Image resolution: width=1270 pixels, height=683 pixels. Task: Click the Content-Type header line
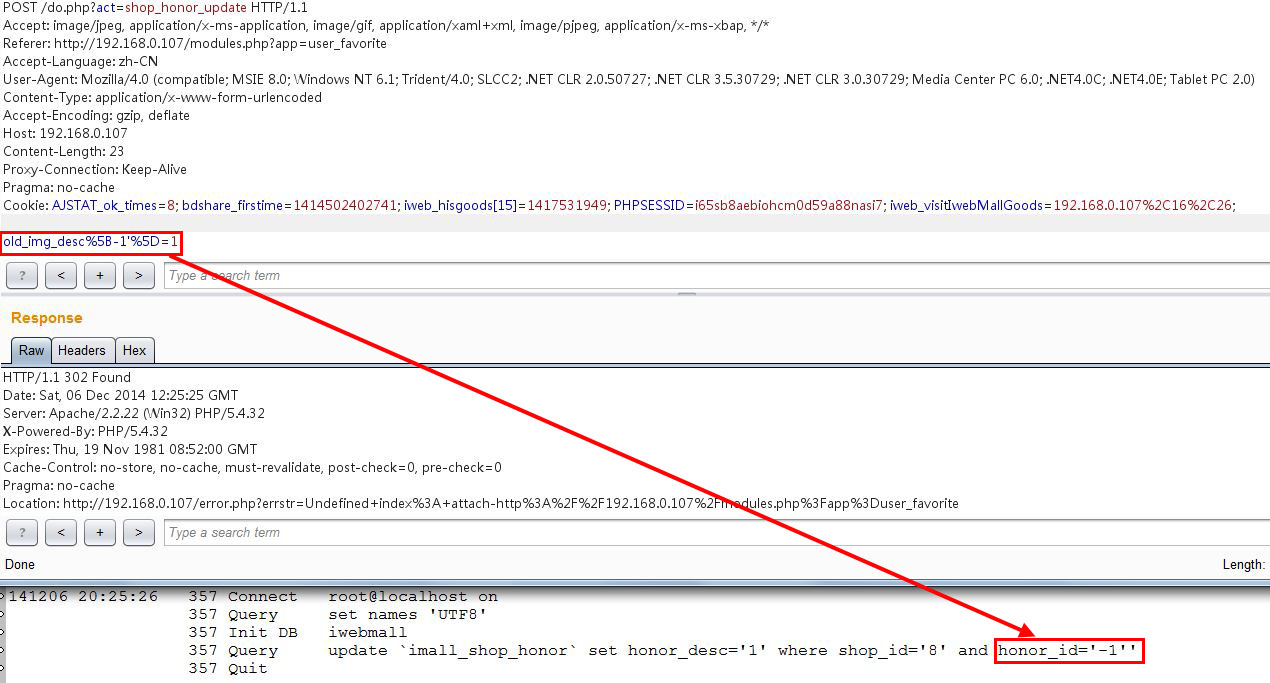pos(163,97)
